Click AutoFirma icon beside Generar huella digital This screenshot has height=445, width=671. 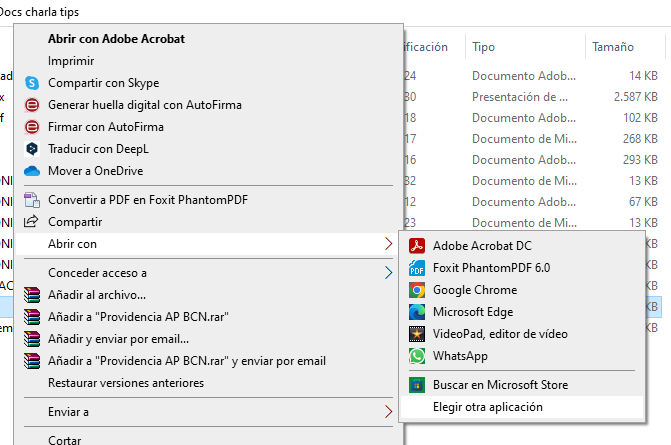[32, 105]
